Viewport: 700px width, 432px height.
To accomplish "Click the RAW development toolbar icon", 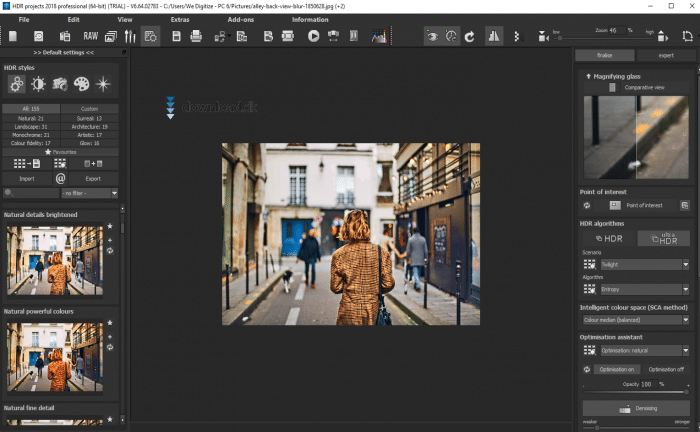I will coord(91,36).
